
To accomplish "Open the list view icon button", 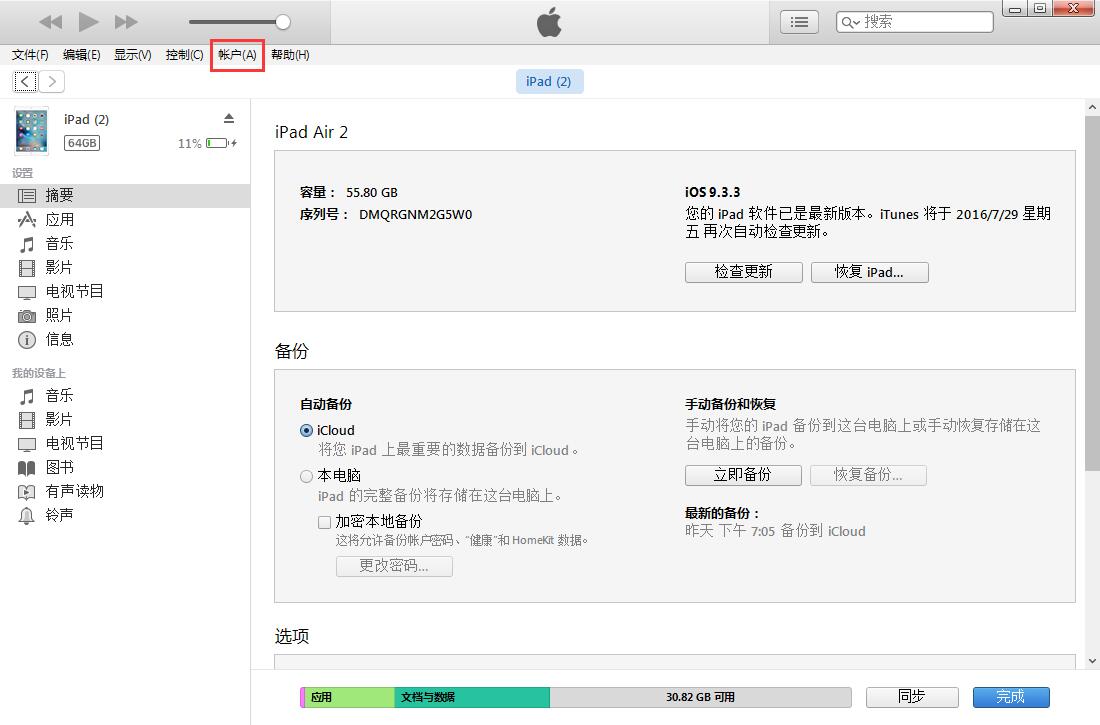I will (799, 22).
